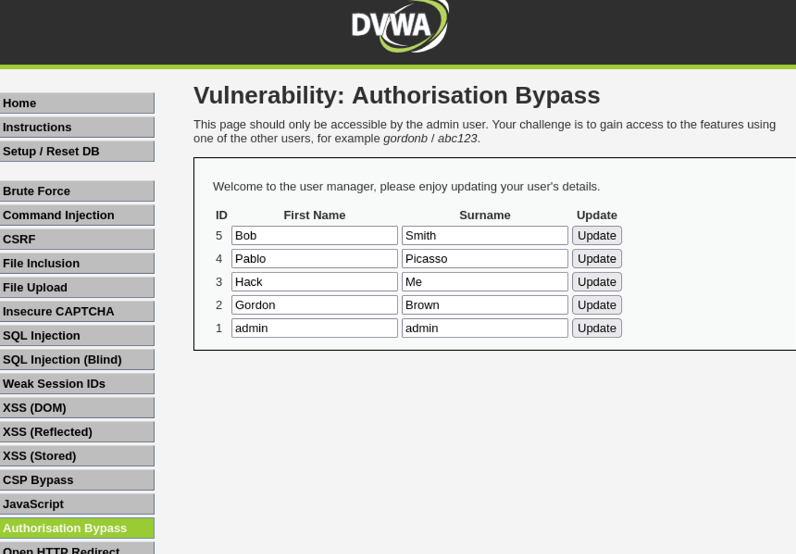
Task: Select SQL Injection (Blind) item
Action: [x=77, y=360]
